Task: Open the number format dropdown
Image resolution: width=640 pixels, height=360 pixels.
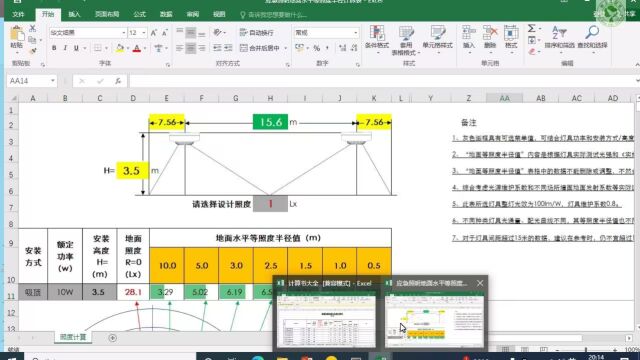Action: click(x=356, y=33)
